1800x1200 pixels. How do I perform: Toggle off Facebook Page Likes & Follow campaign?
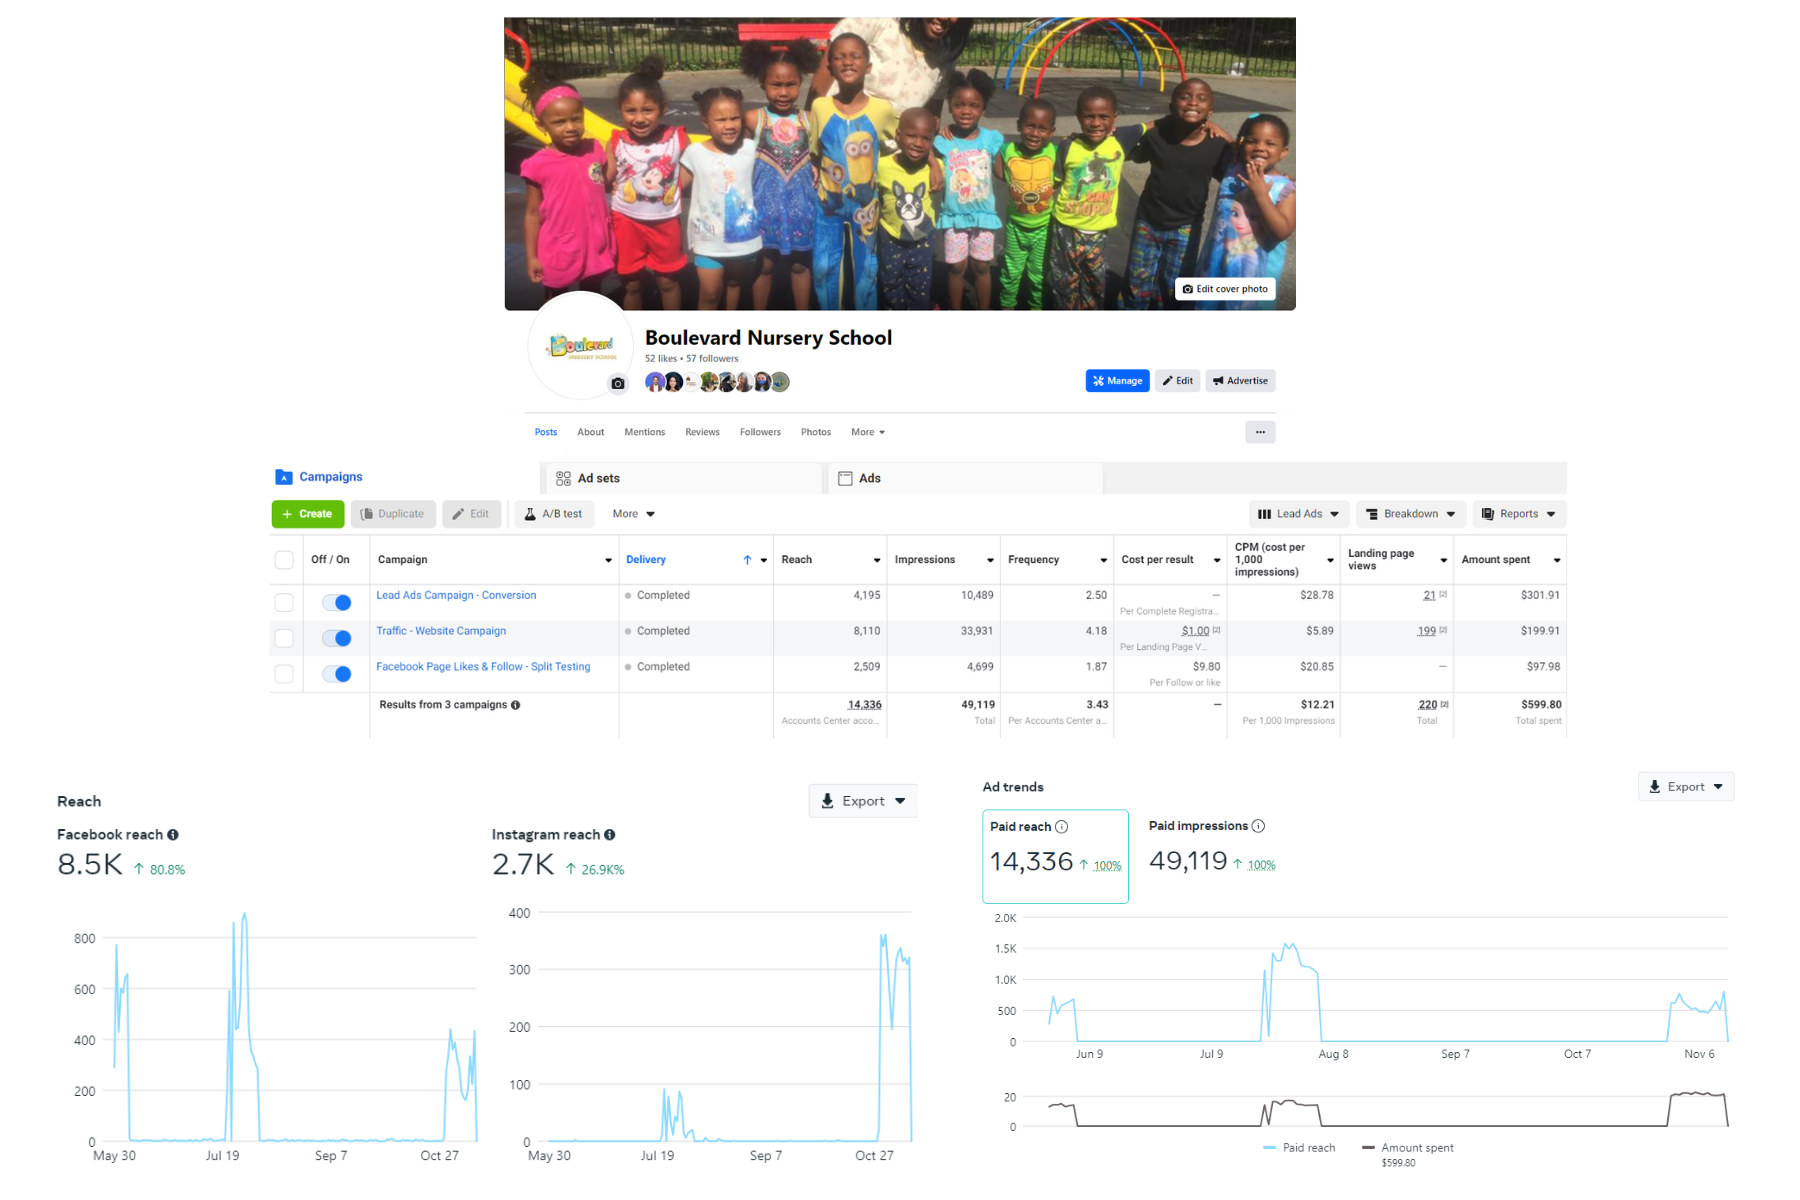[337, 674]
